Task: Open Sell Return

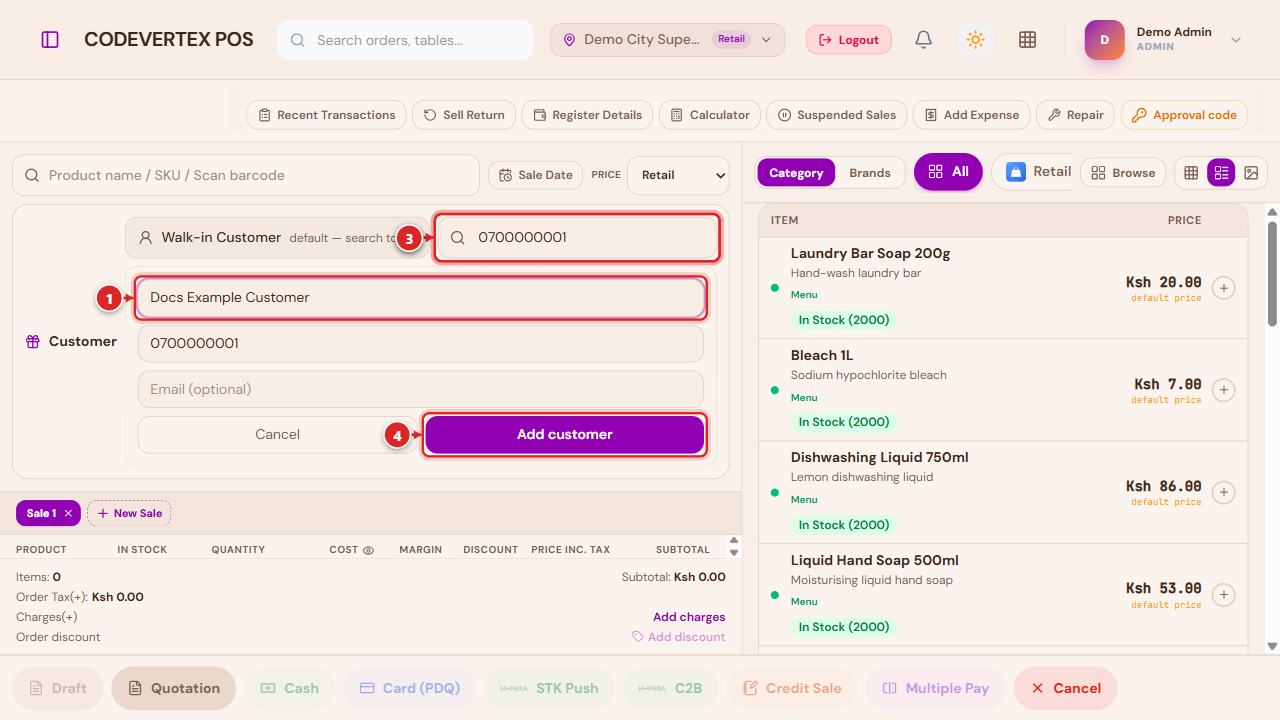Action: 465,115
